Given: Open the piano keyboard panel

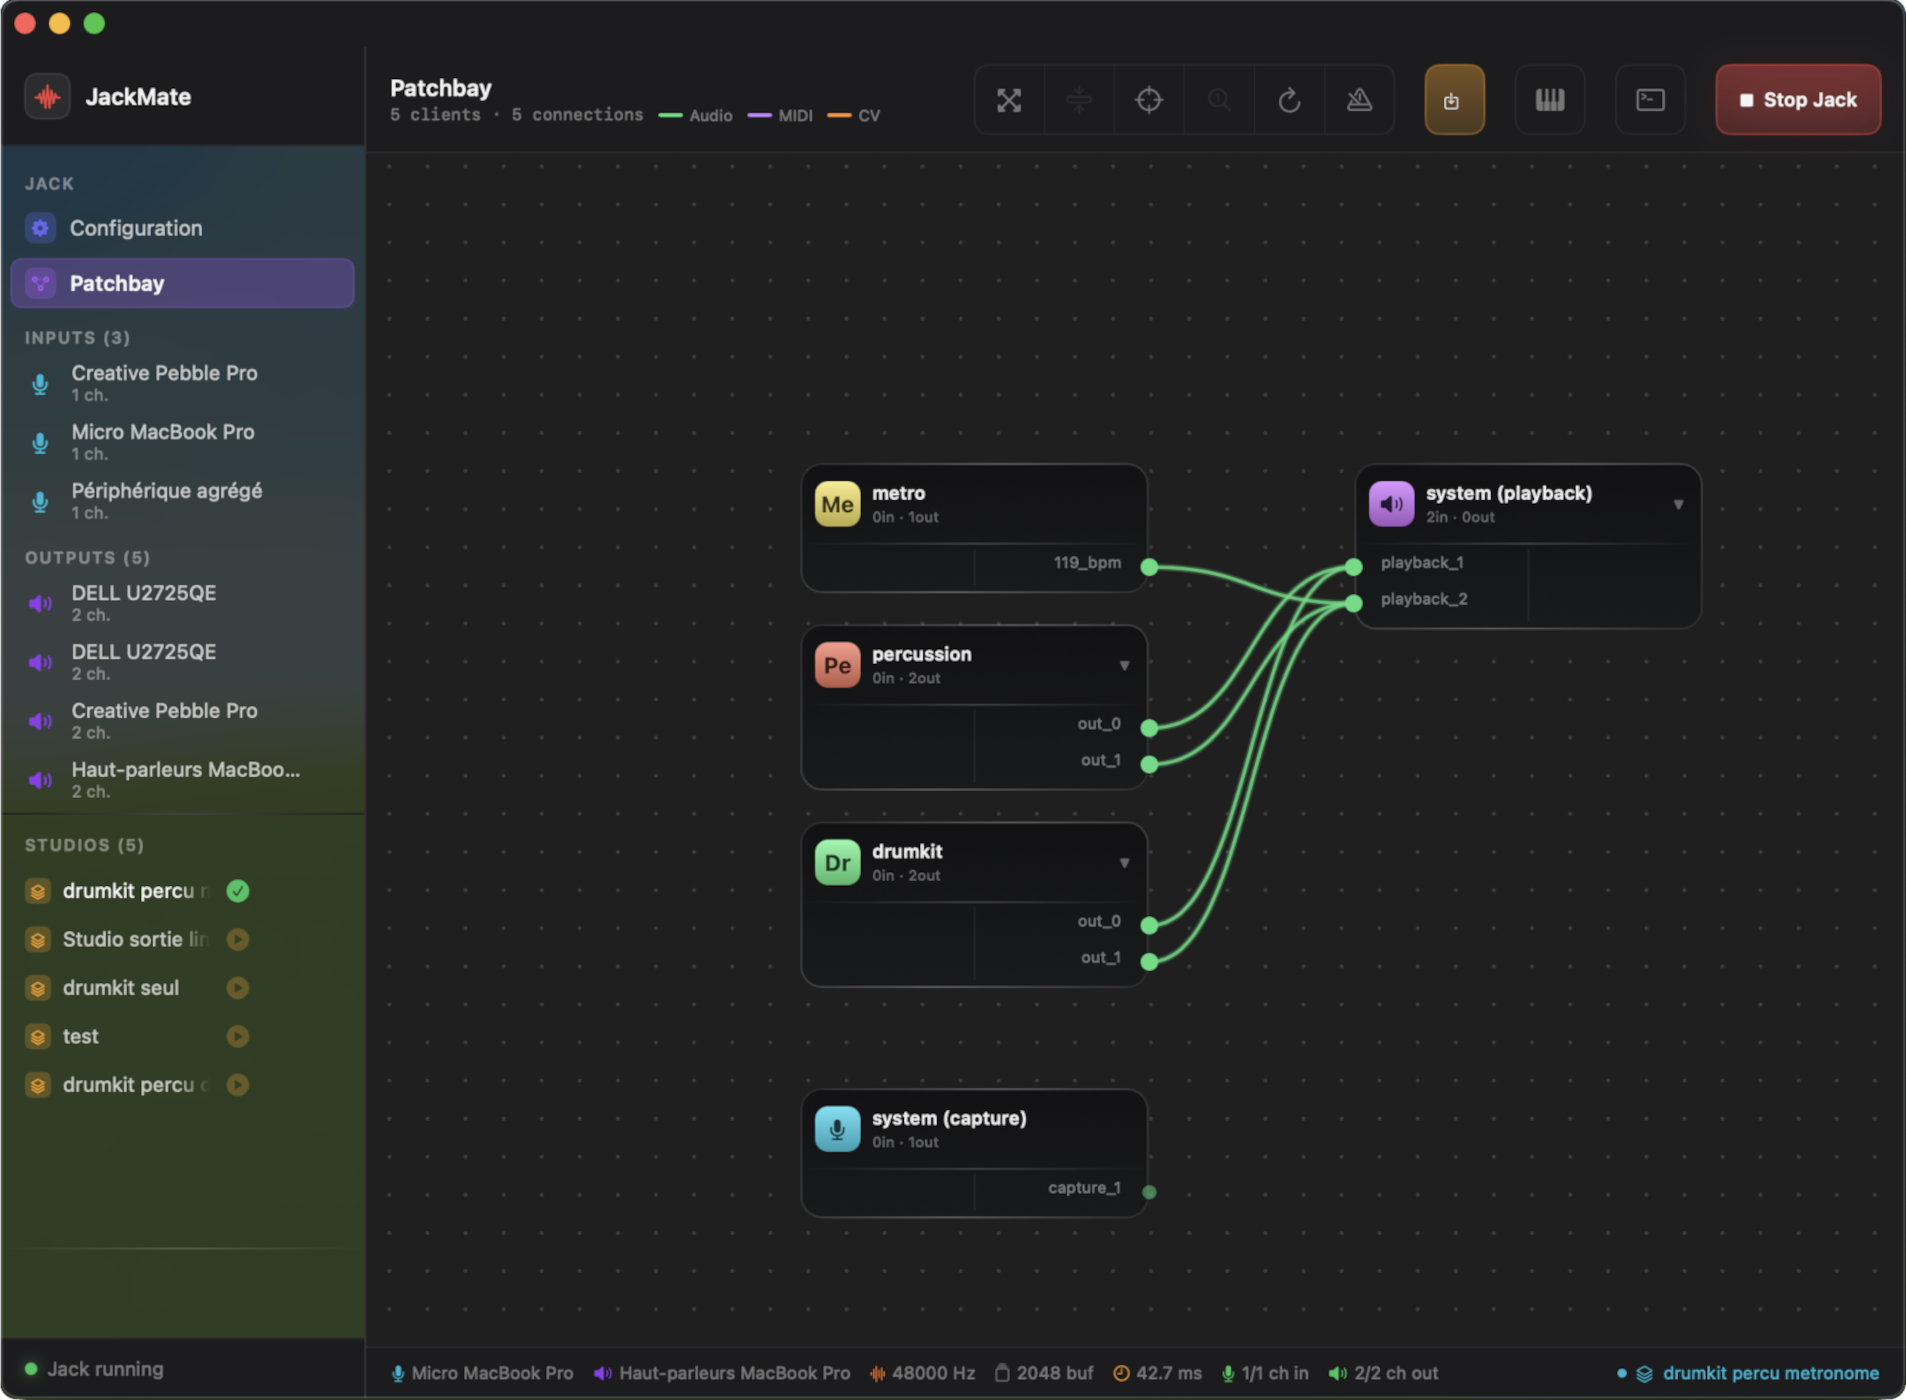Looking at the screenshot, I should (1549, 100).
